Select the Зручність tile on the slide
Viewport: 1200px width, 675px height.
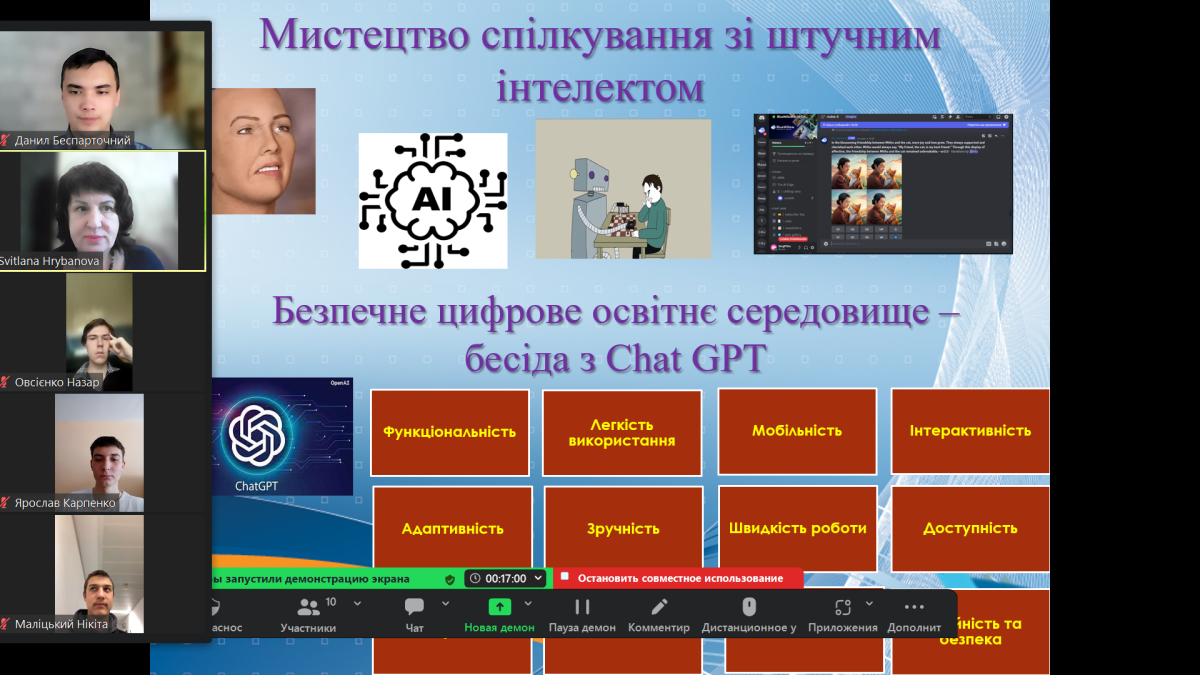tap(622, 529)
